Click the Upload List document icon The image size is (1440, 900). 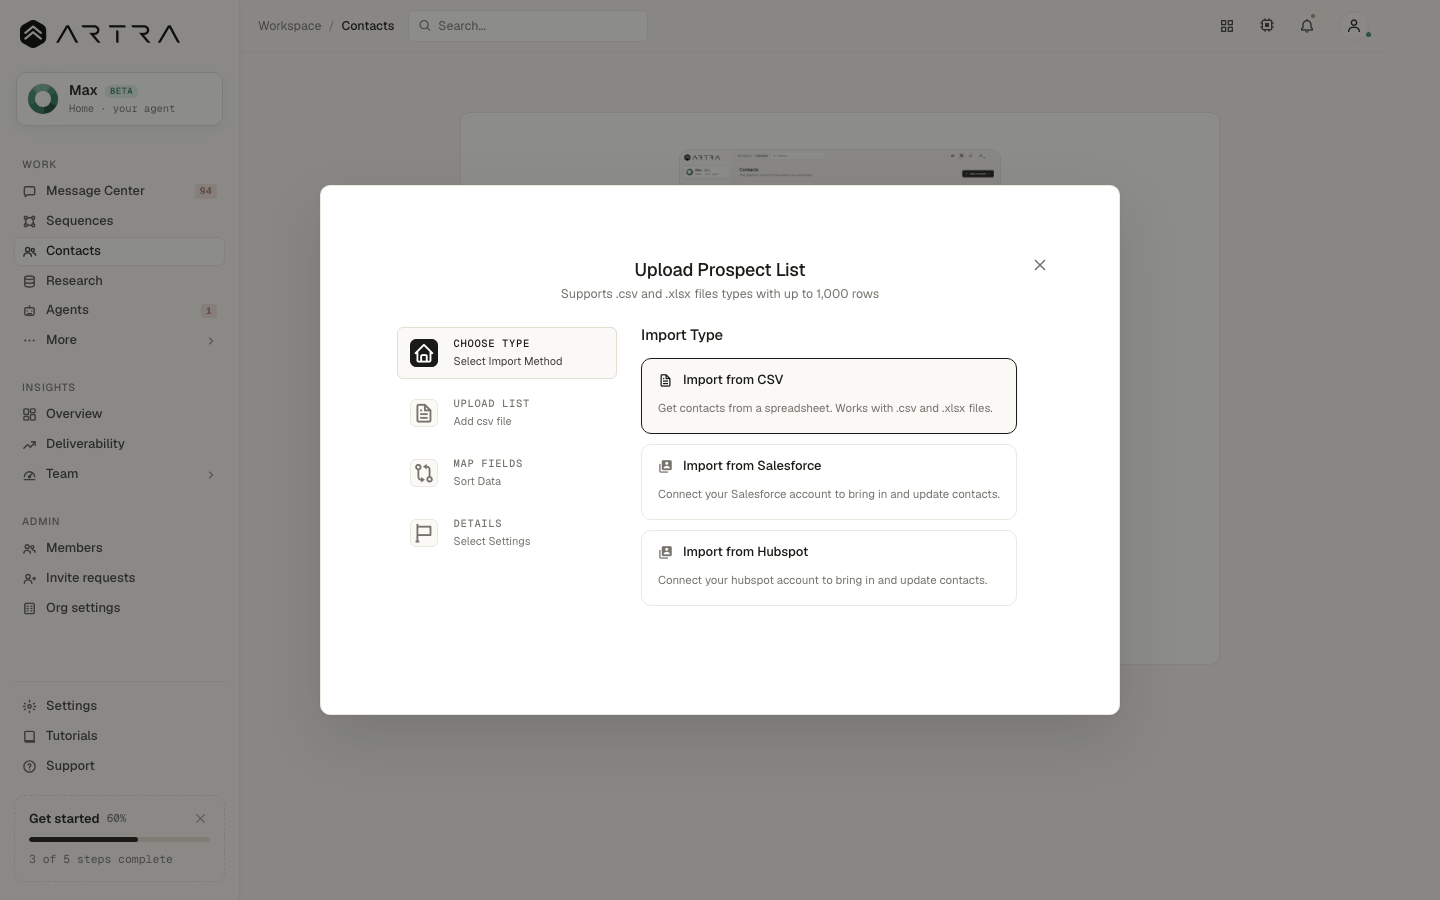click(x=424, y=413)
